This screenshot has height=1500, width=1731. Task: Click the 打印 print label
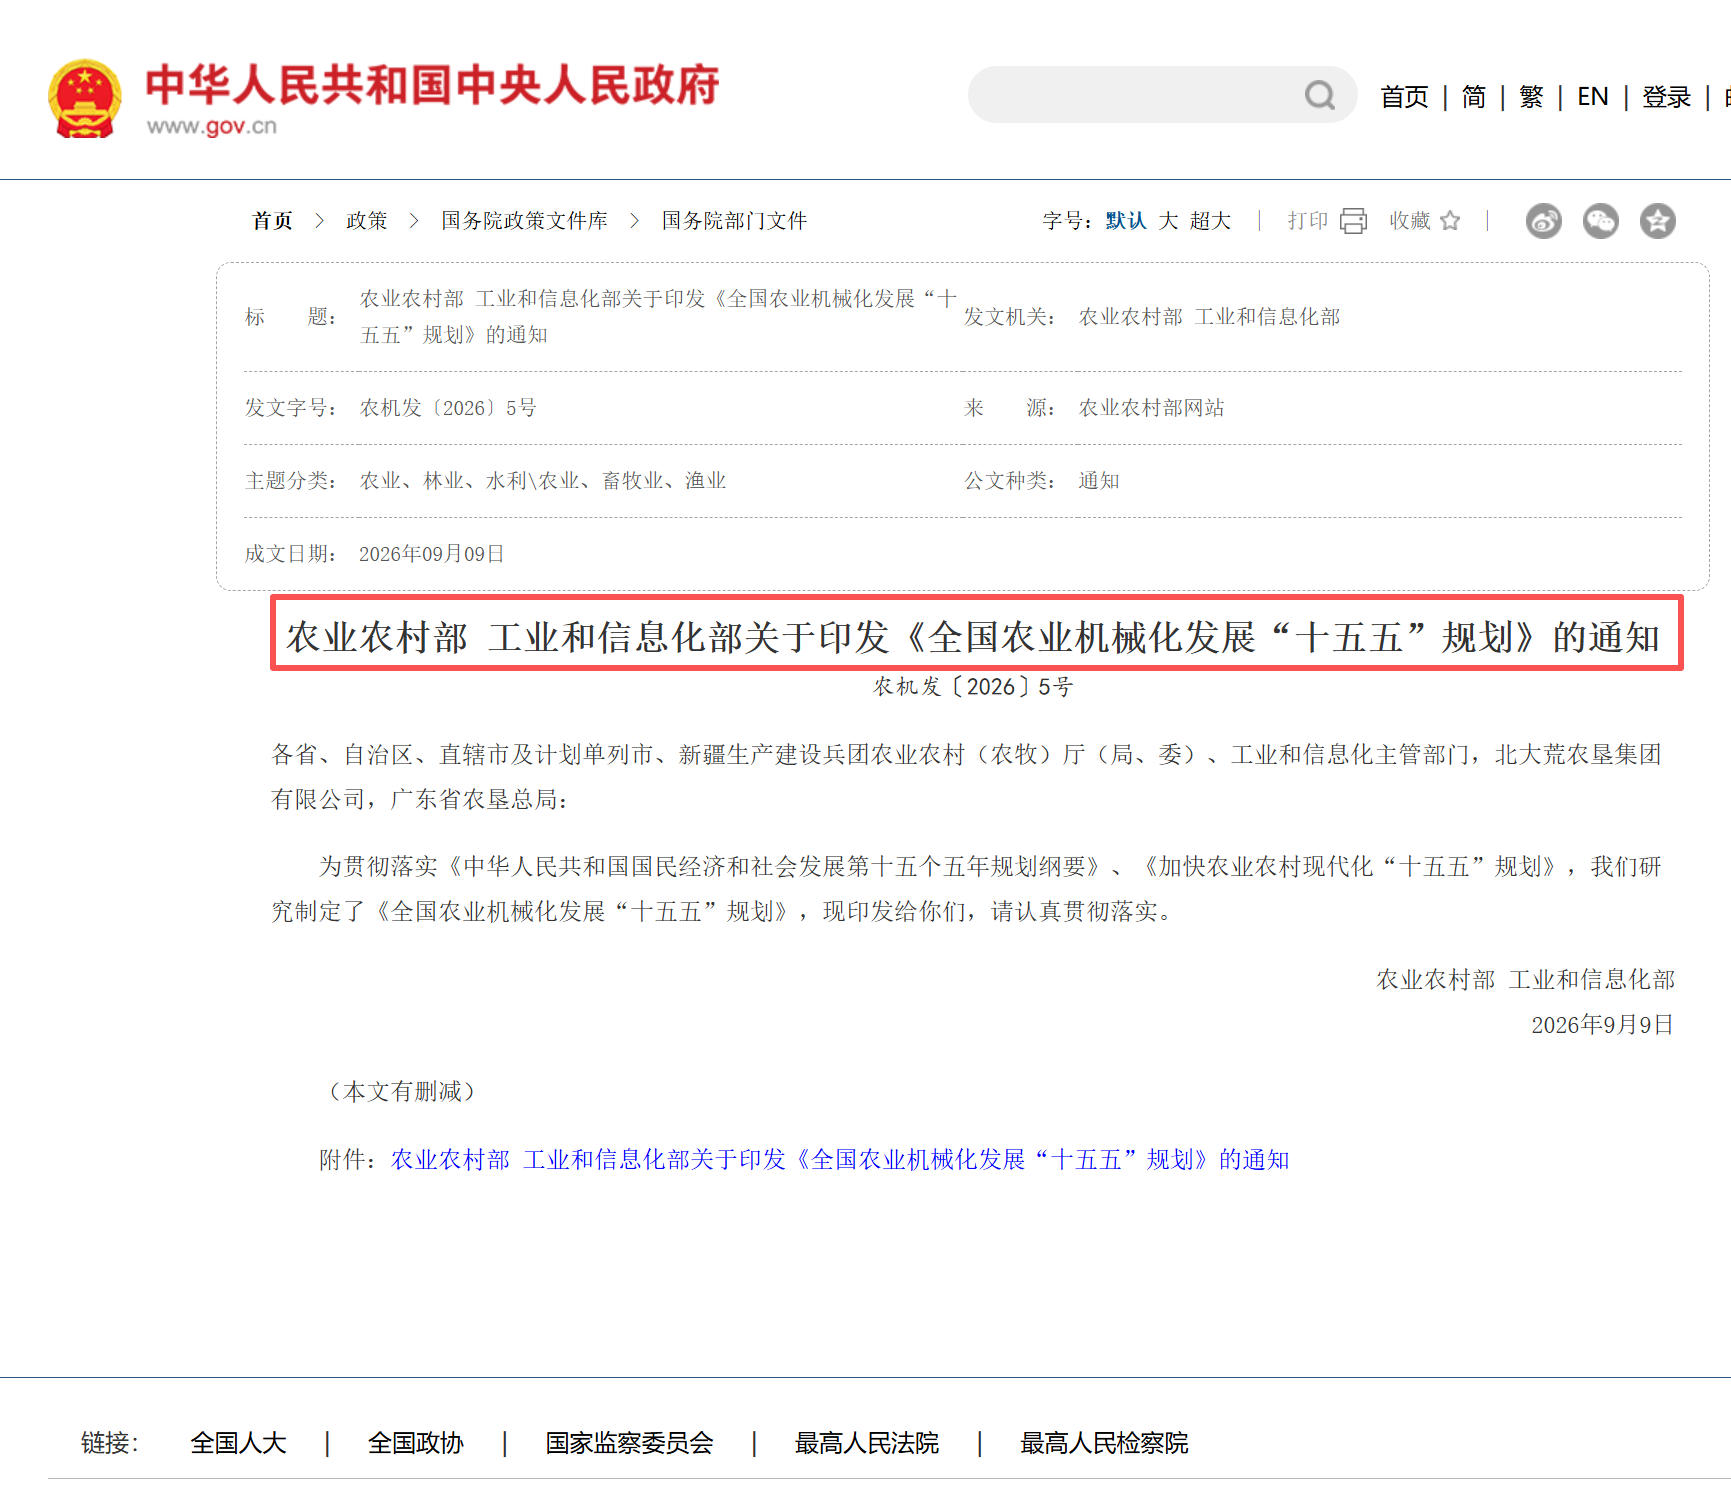(1308, 221)
